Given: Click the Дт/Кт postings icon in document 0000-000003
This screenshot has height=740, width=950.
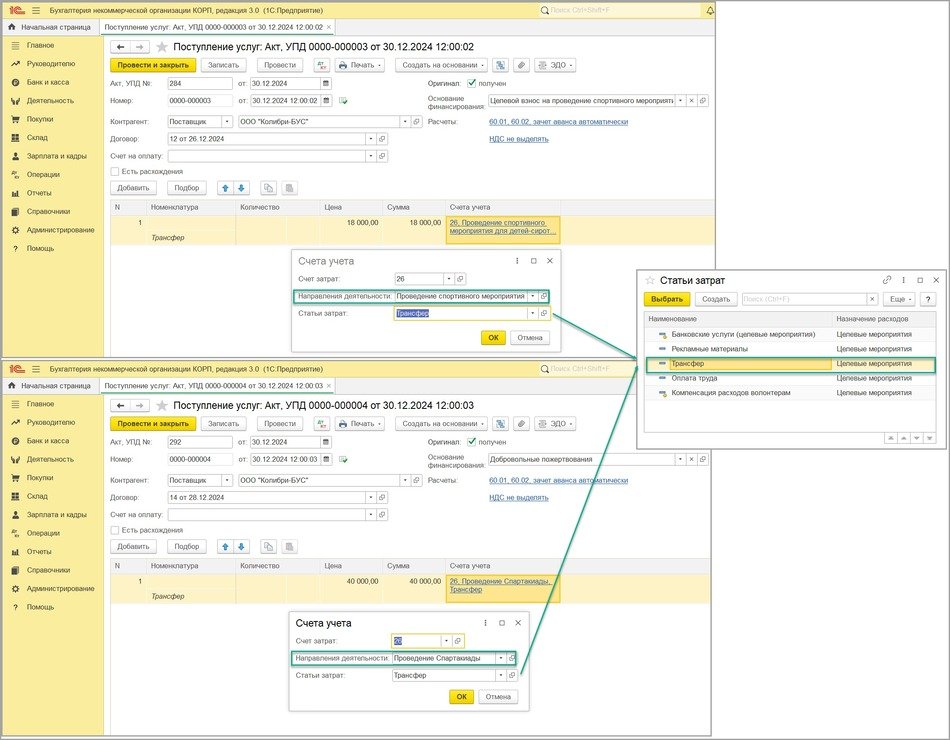Looking at the screenshot, I should pos(321,65).
